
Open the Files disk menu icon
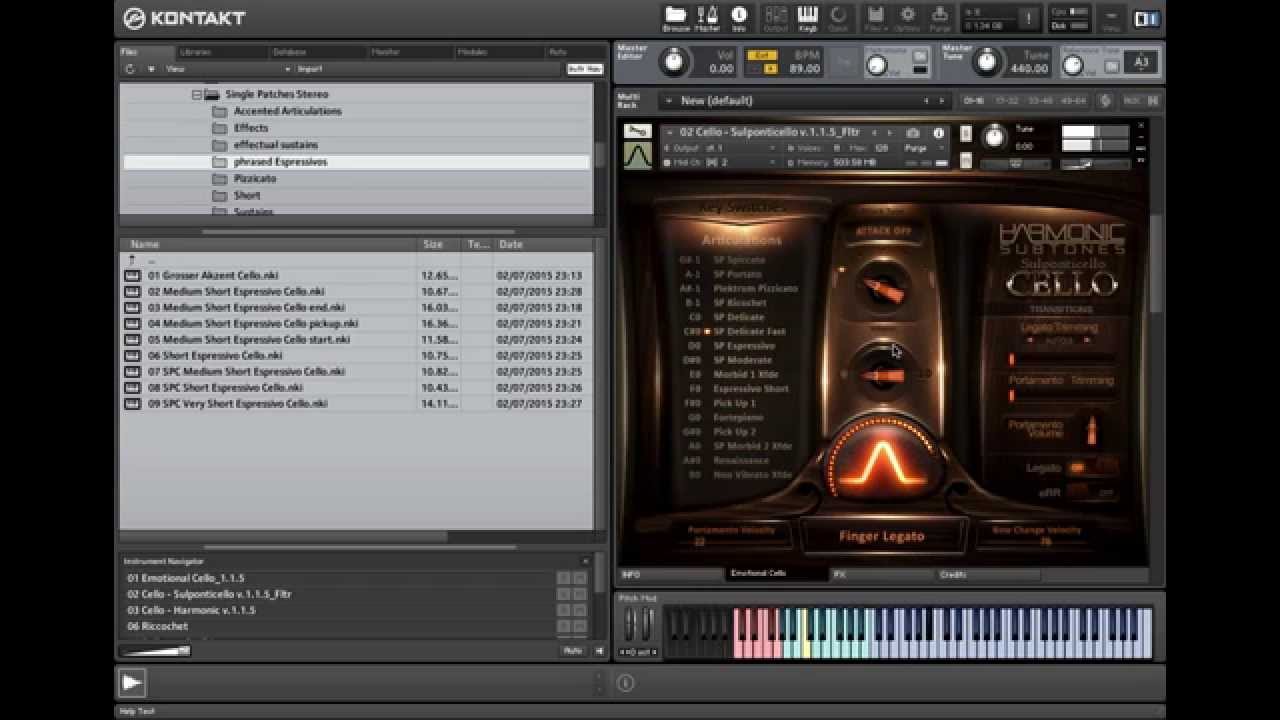pos(875,17)
